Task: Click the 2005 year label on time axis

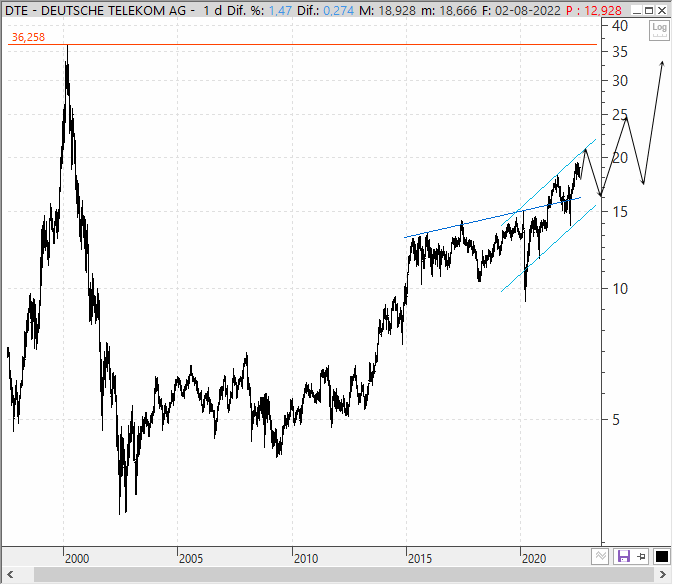Action: [191, 559]
